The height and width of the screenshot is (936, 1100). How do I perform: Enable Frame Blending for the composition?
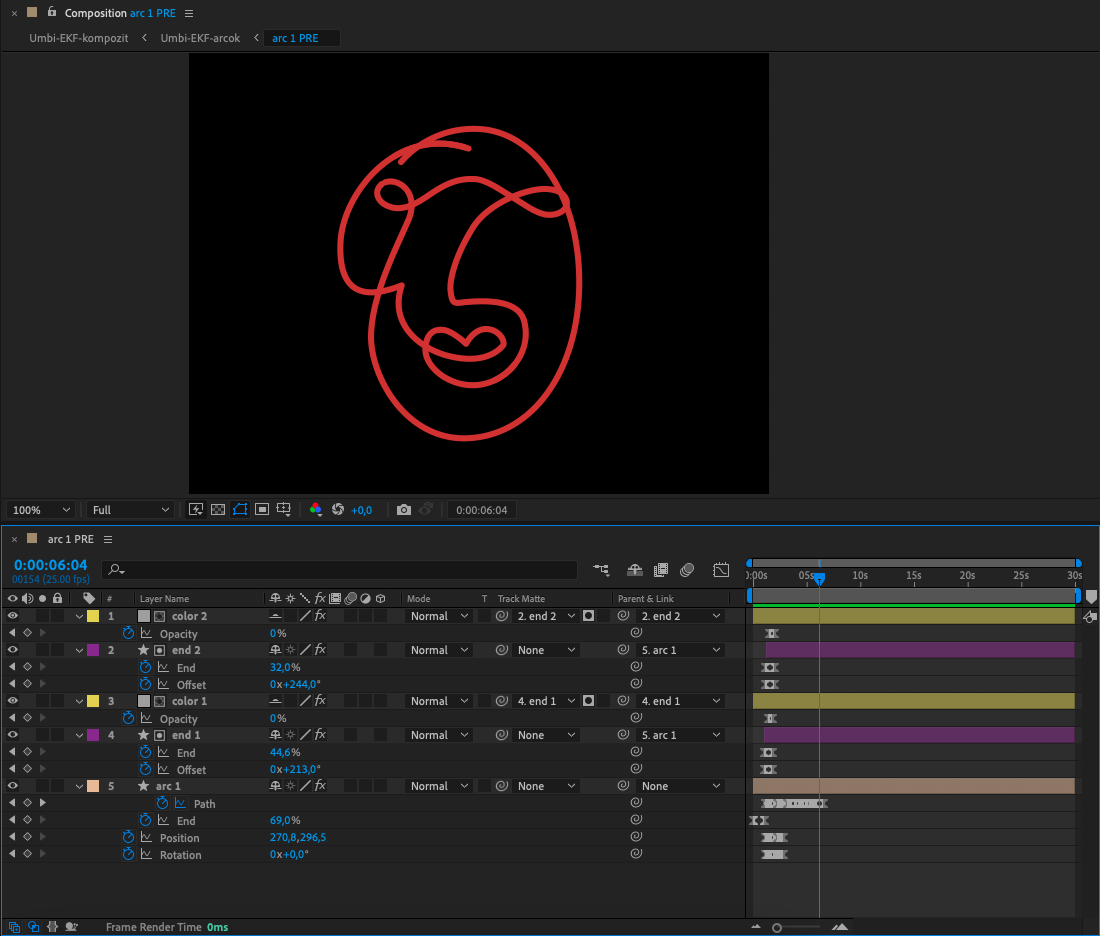661,570
